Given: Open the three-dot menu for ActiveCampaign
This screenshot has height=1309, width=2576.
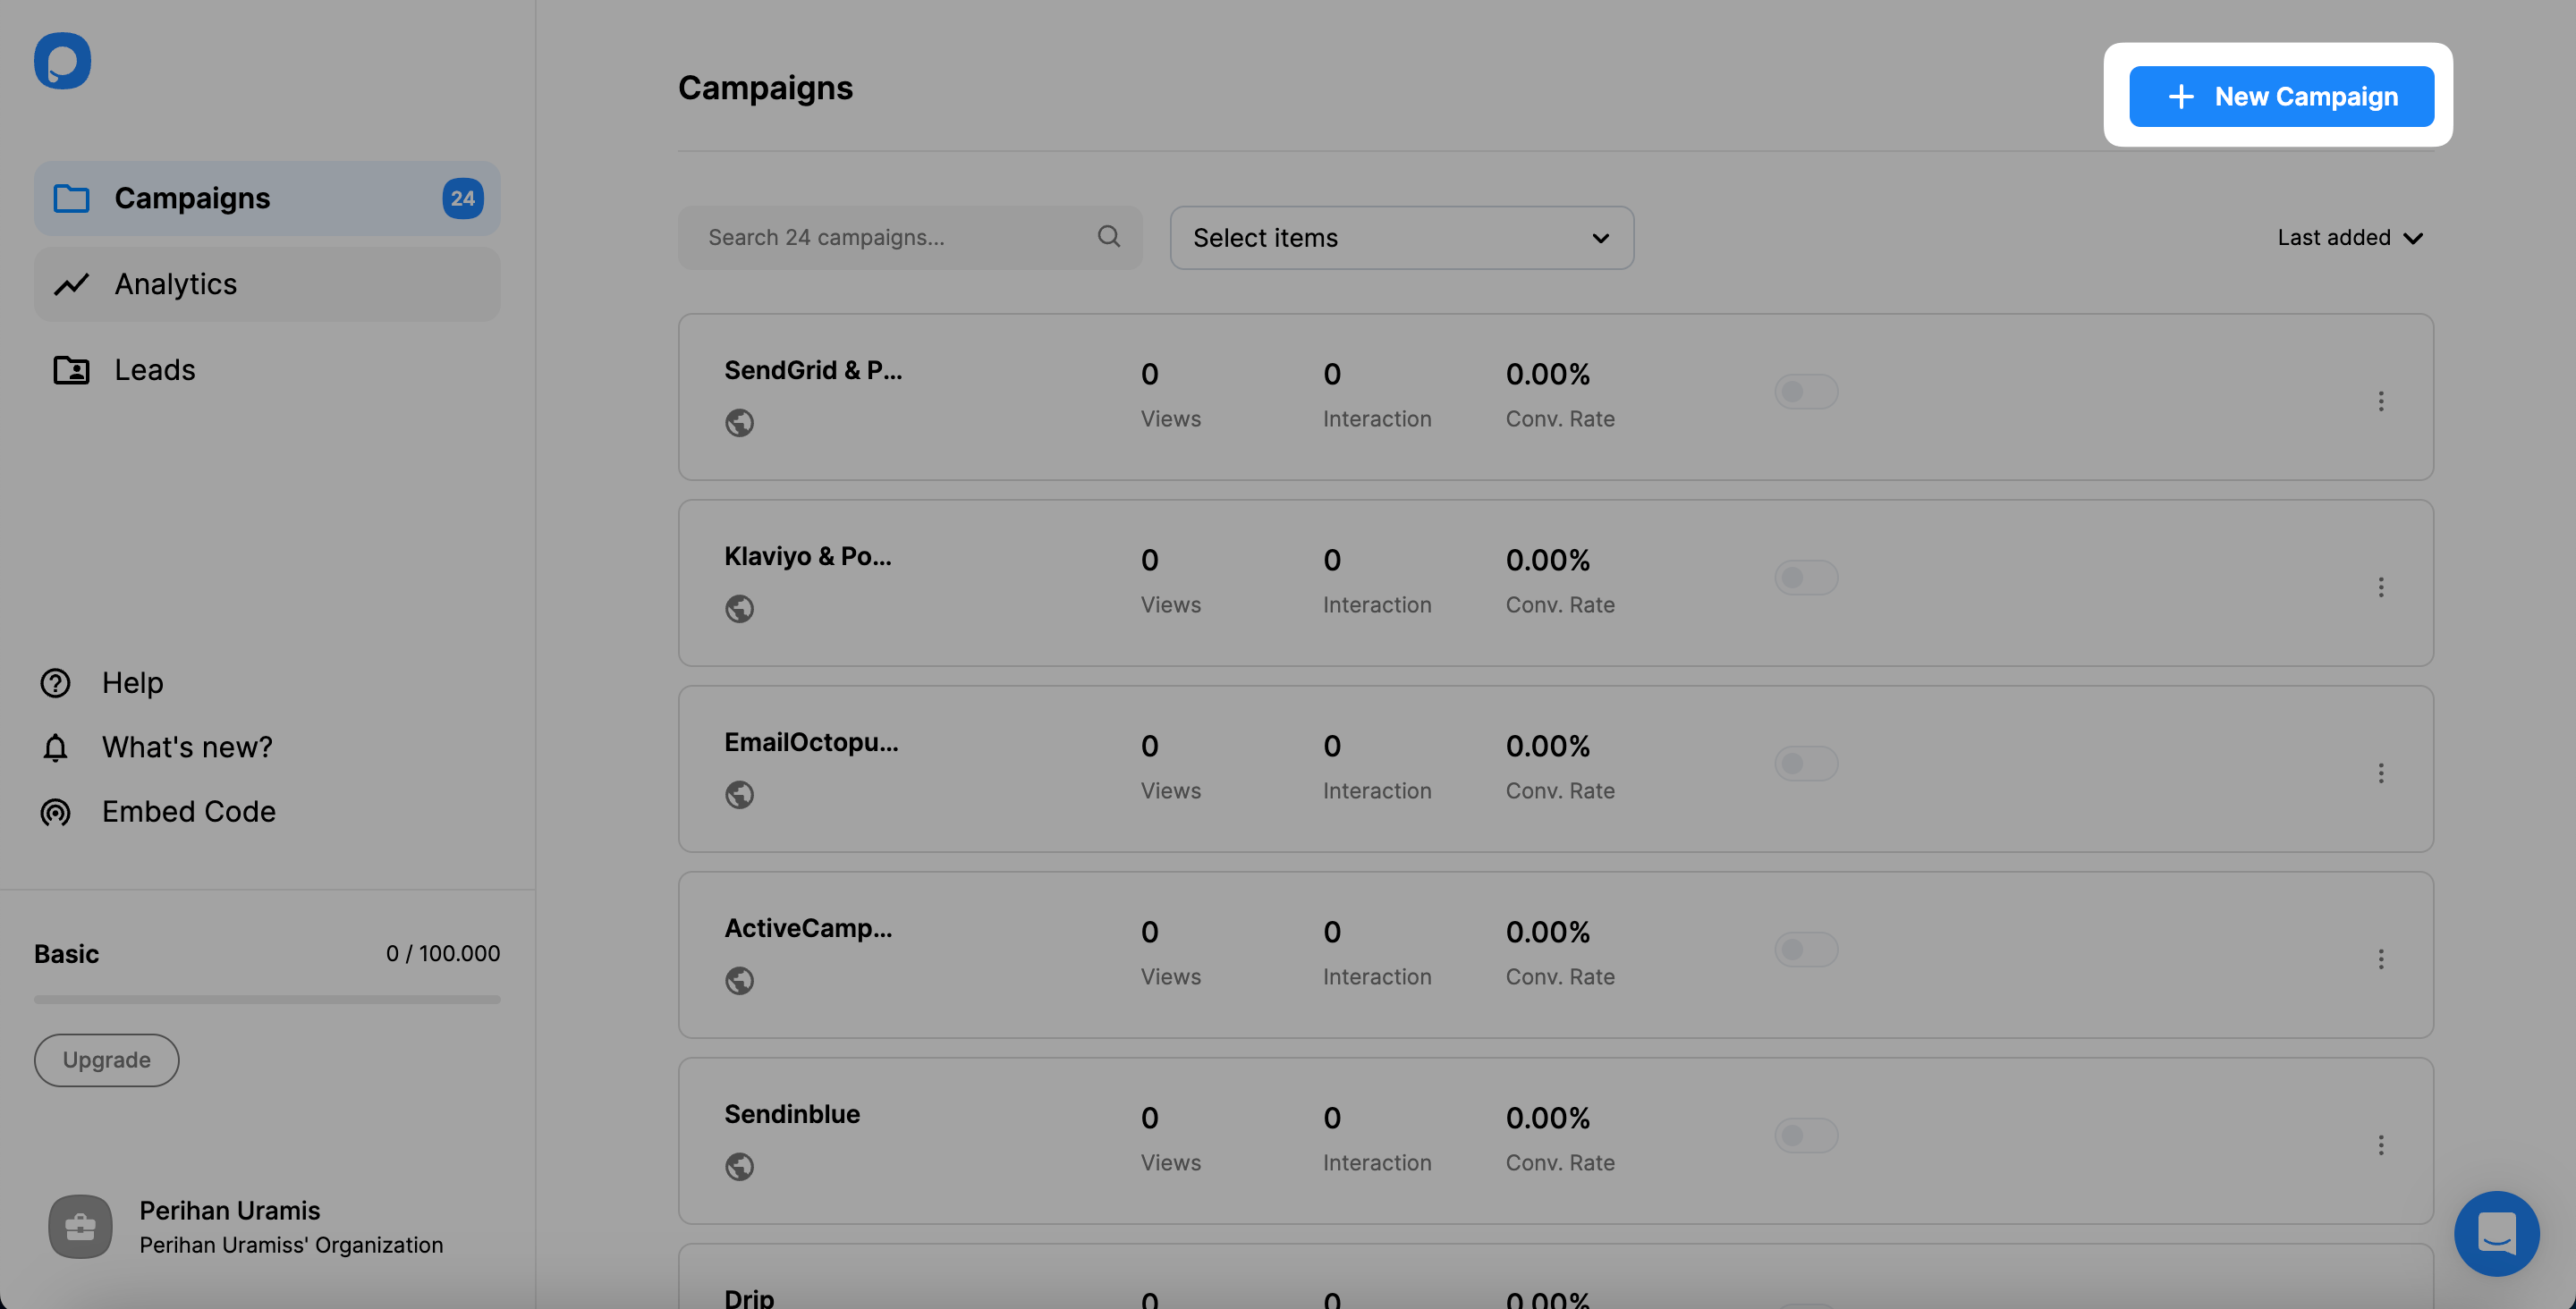Looking at the screenshot, I should [2382, 958].
